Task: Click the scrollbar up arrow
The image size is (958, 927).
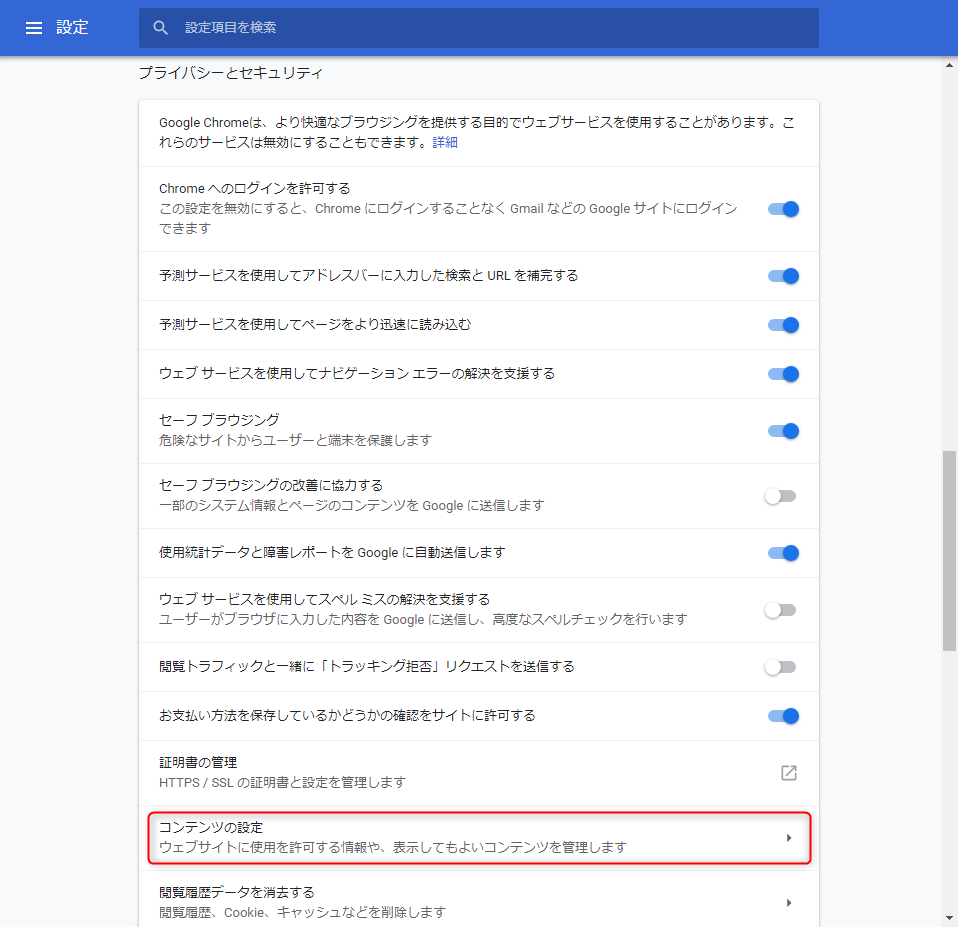Action: (x=949, y=65)
